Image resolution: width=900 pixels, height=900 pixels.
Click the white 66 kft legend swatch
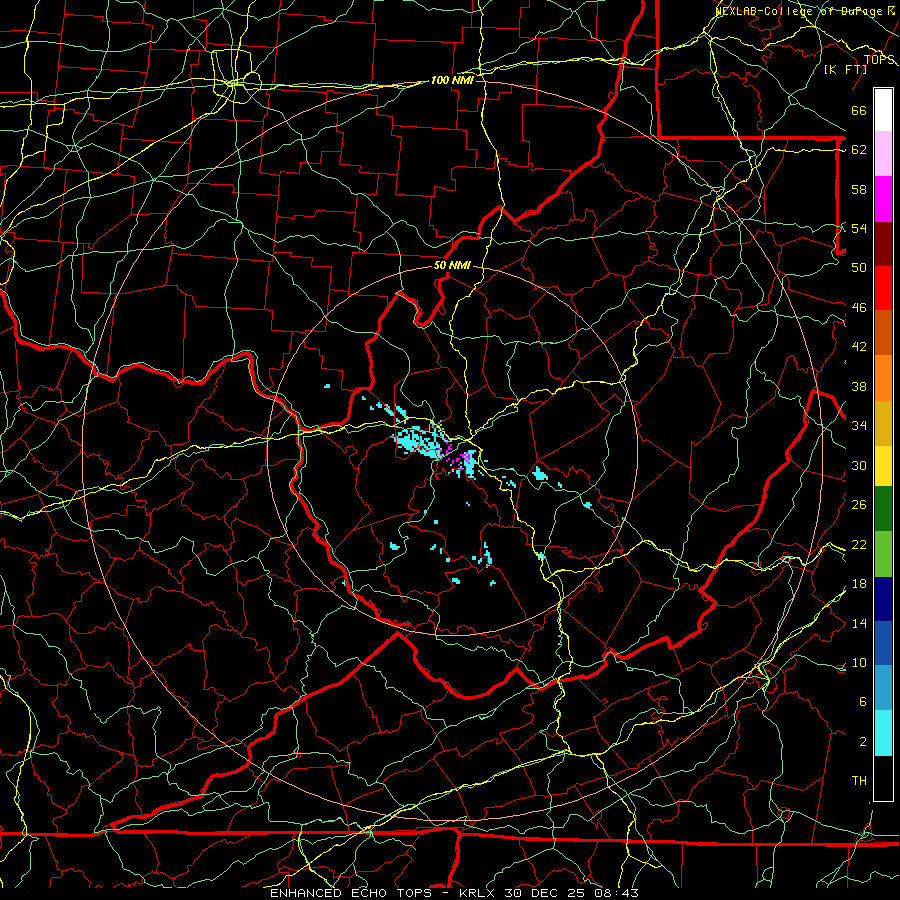[883, 110]
